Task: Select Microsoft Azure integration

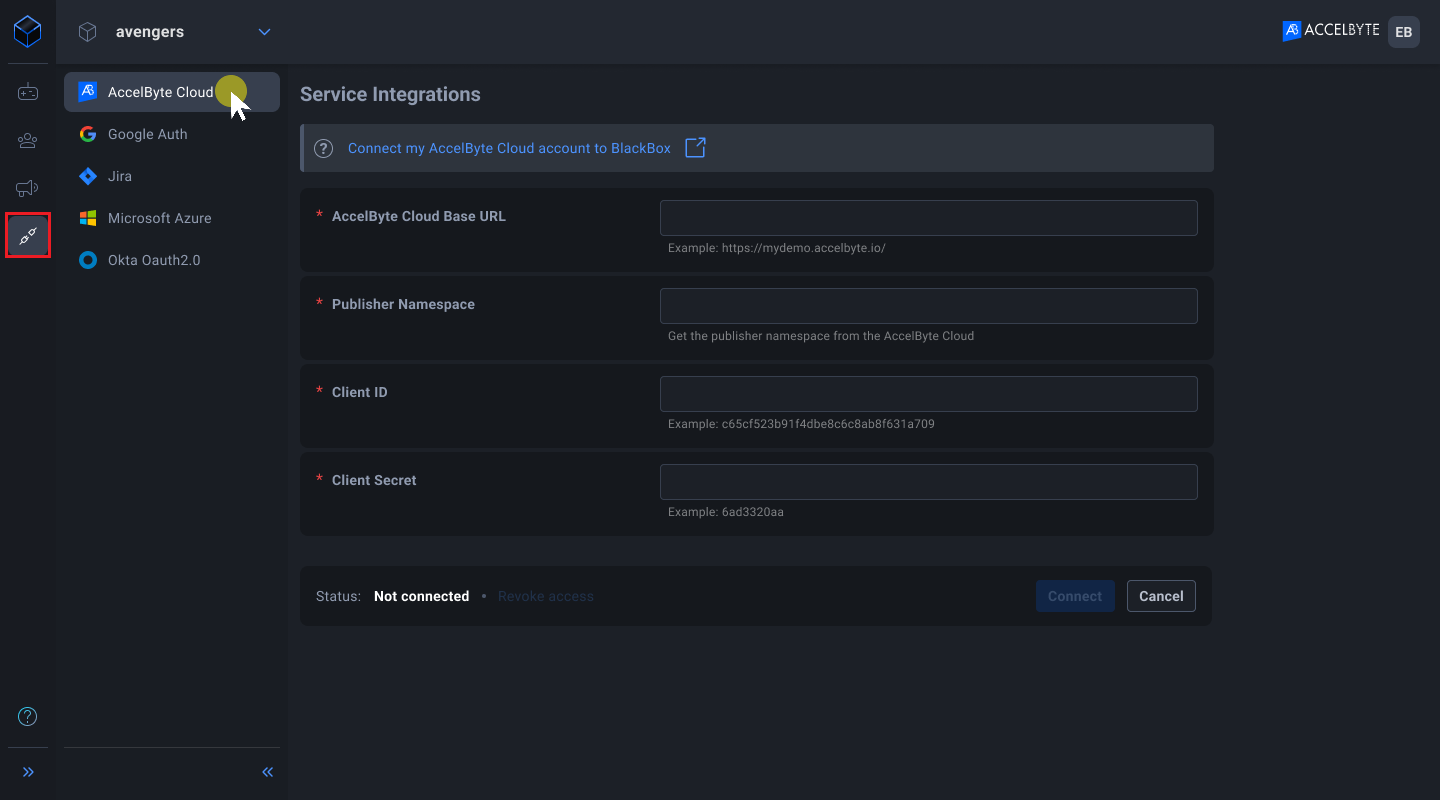Action: tap(172, 218)
